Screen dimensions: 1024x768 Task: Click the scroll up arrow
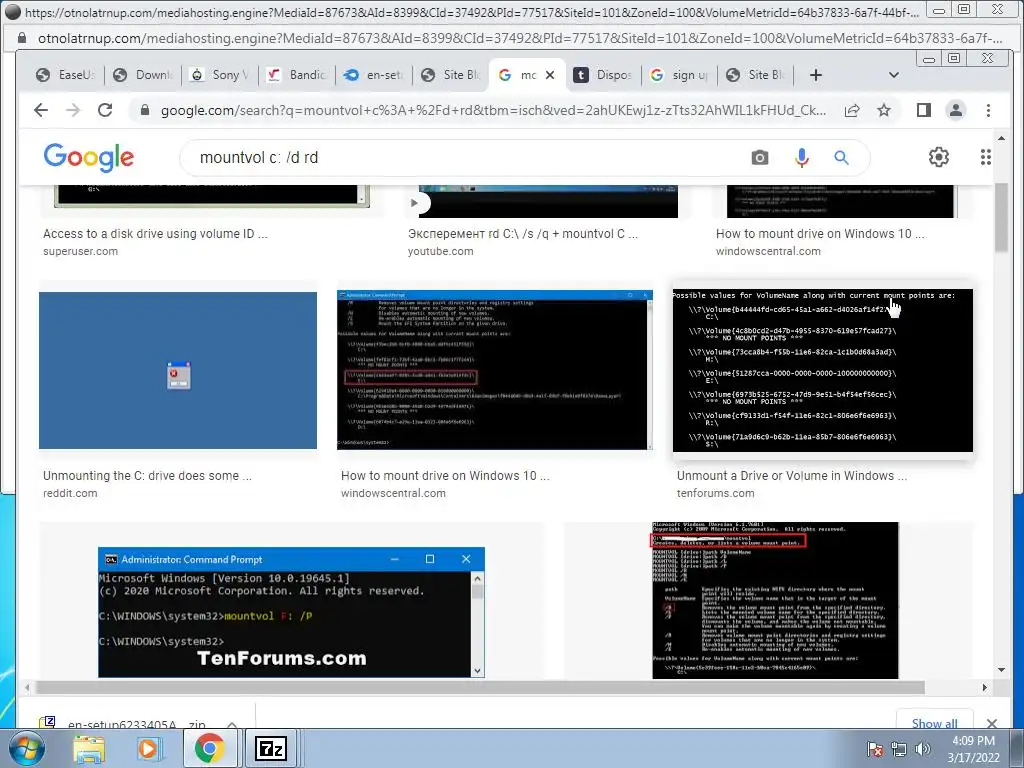point(1002,138)
